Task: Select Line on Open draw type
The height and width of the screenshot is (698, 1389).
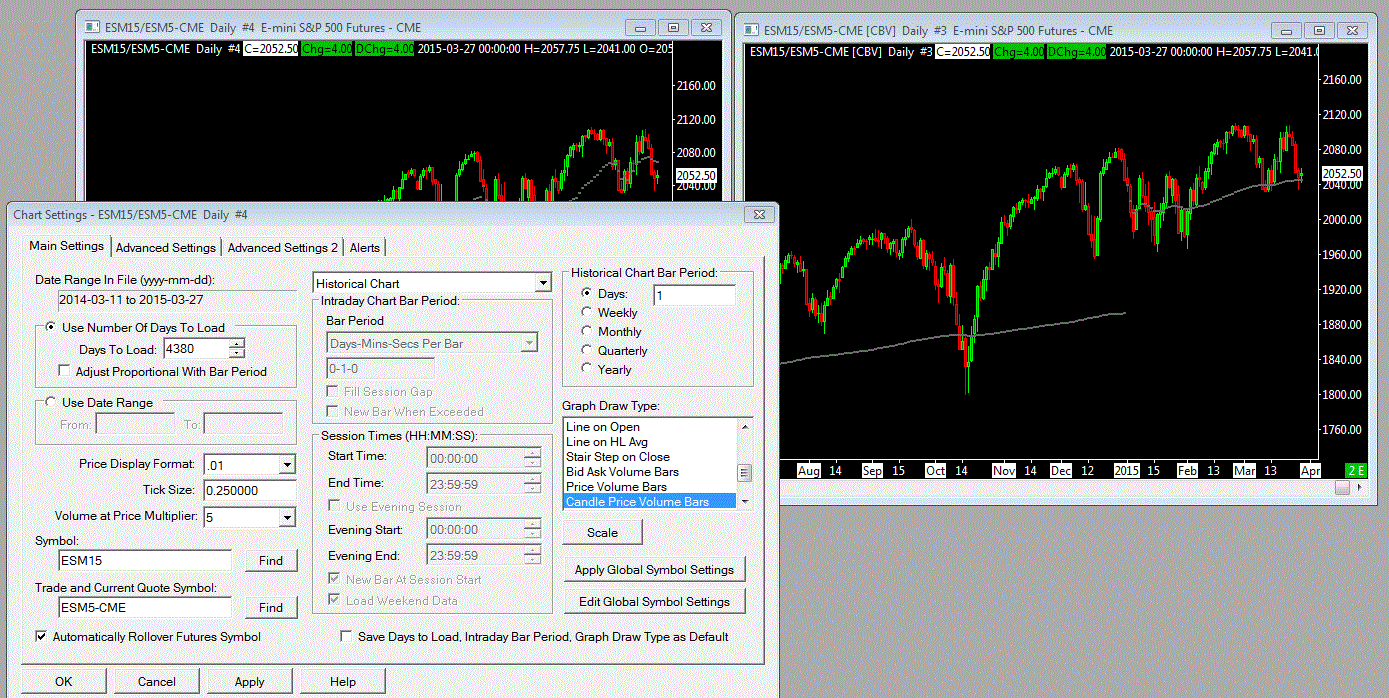Action: [650, 427]
